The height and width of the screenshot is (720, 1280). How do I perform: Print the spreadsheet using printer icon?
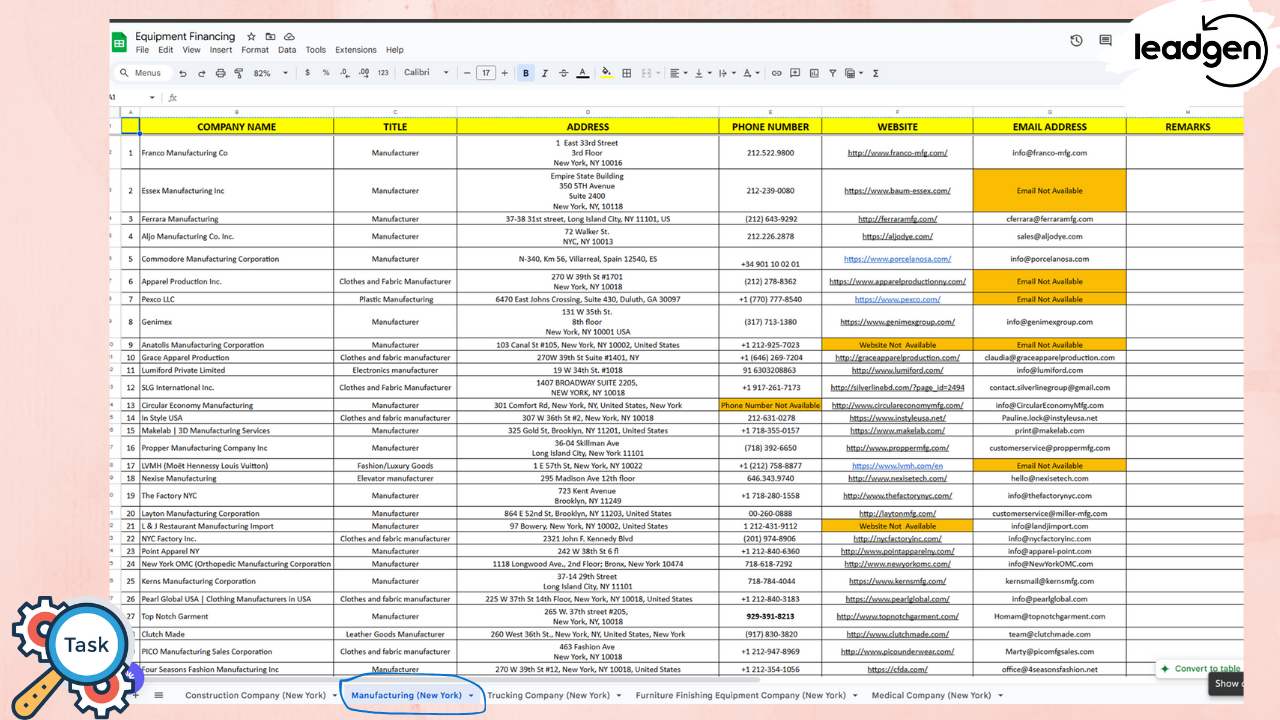pos(220,73)
